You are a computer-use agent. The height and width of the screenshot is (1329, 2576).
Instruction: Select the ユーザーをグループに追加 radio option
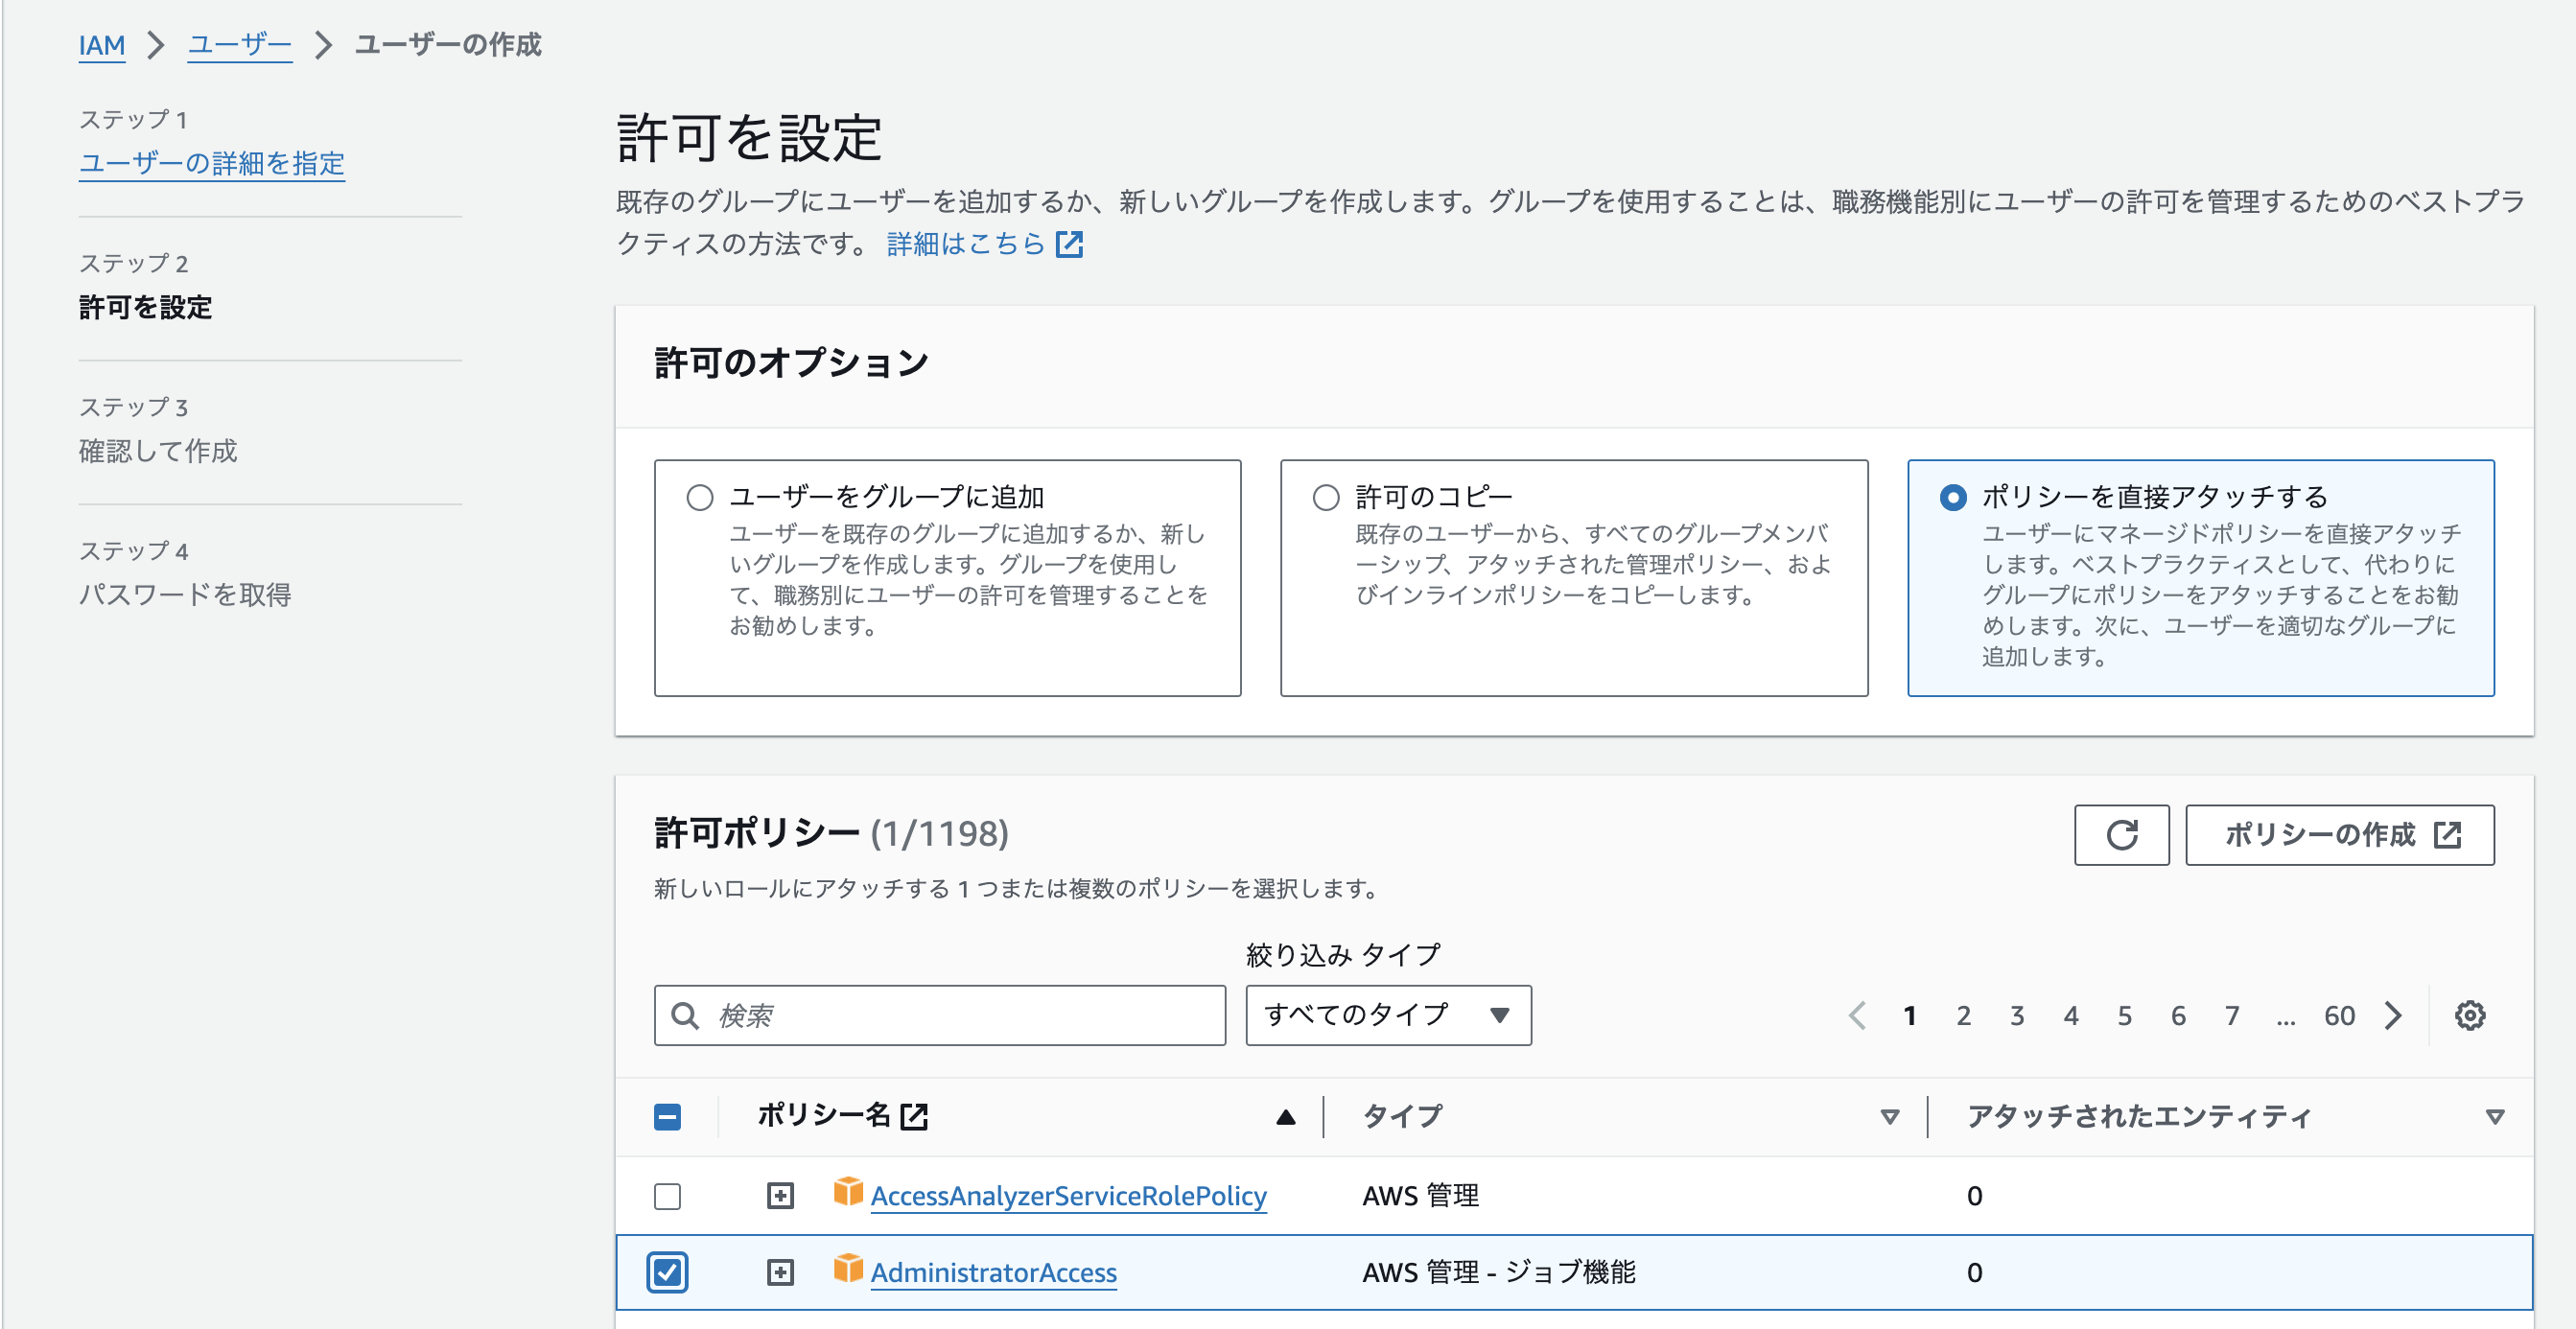(701, 495)
